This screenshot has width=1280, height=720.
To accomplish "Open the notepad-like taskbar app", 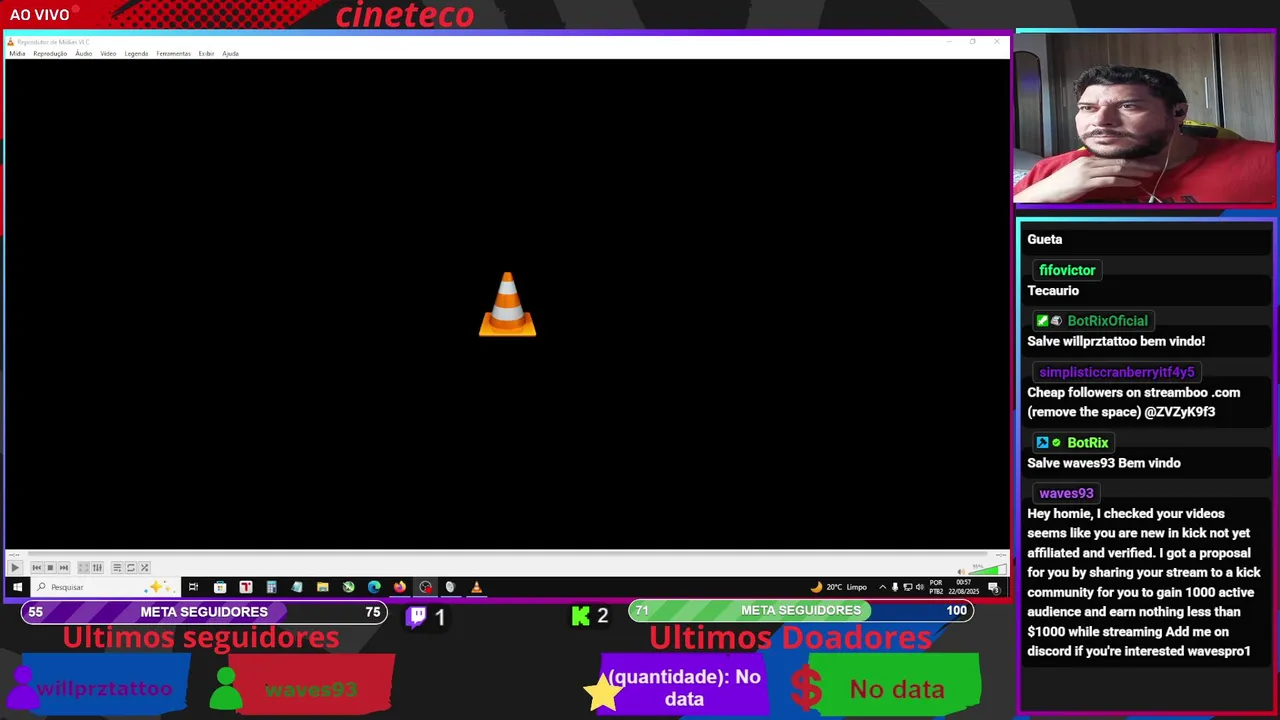I will pos(297,587).
